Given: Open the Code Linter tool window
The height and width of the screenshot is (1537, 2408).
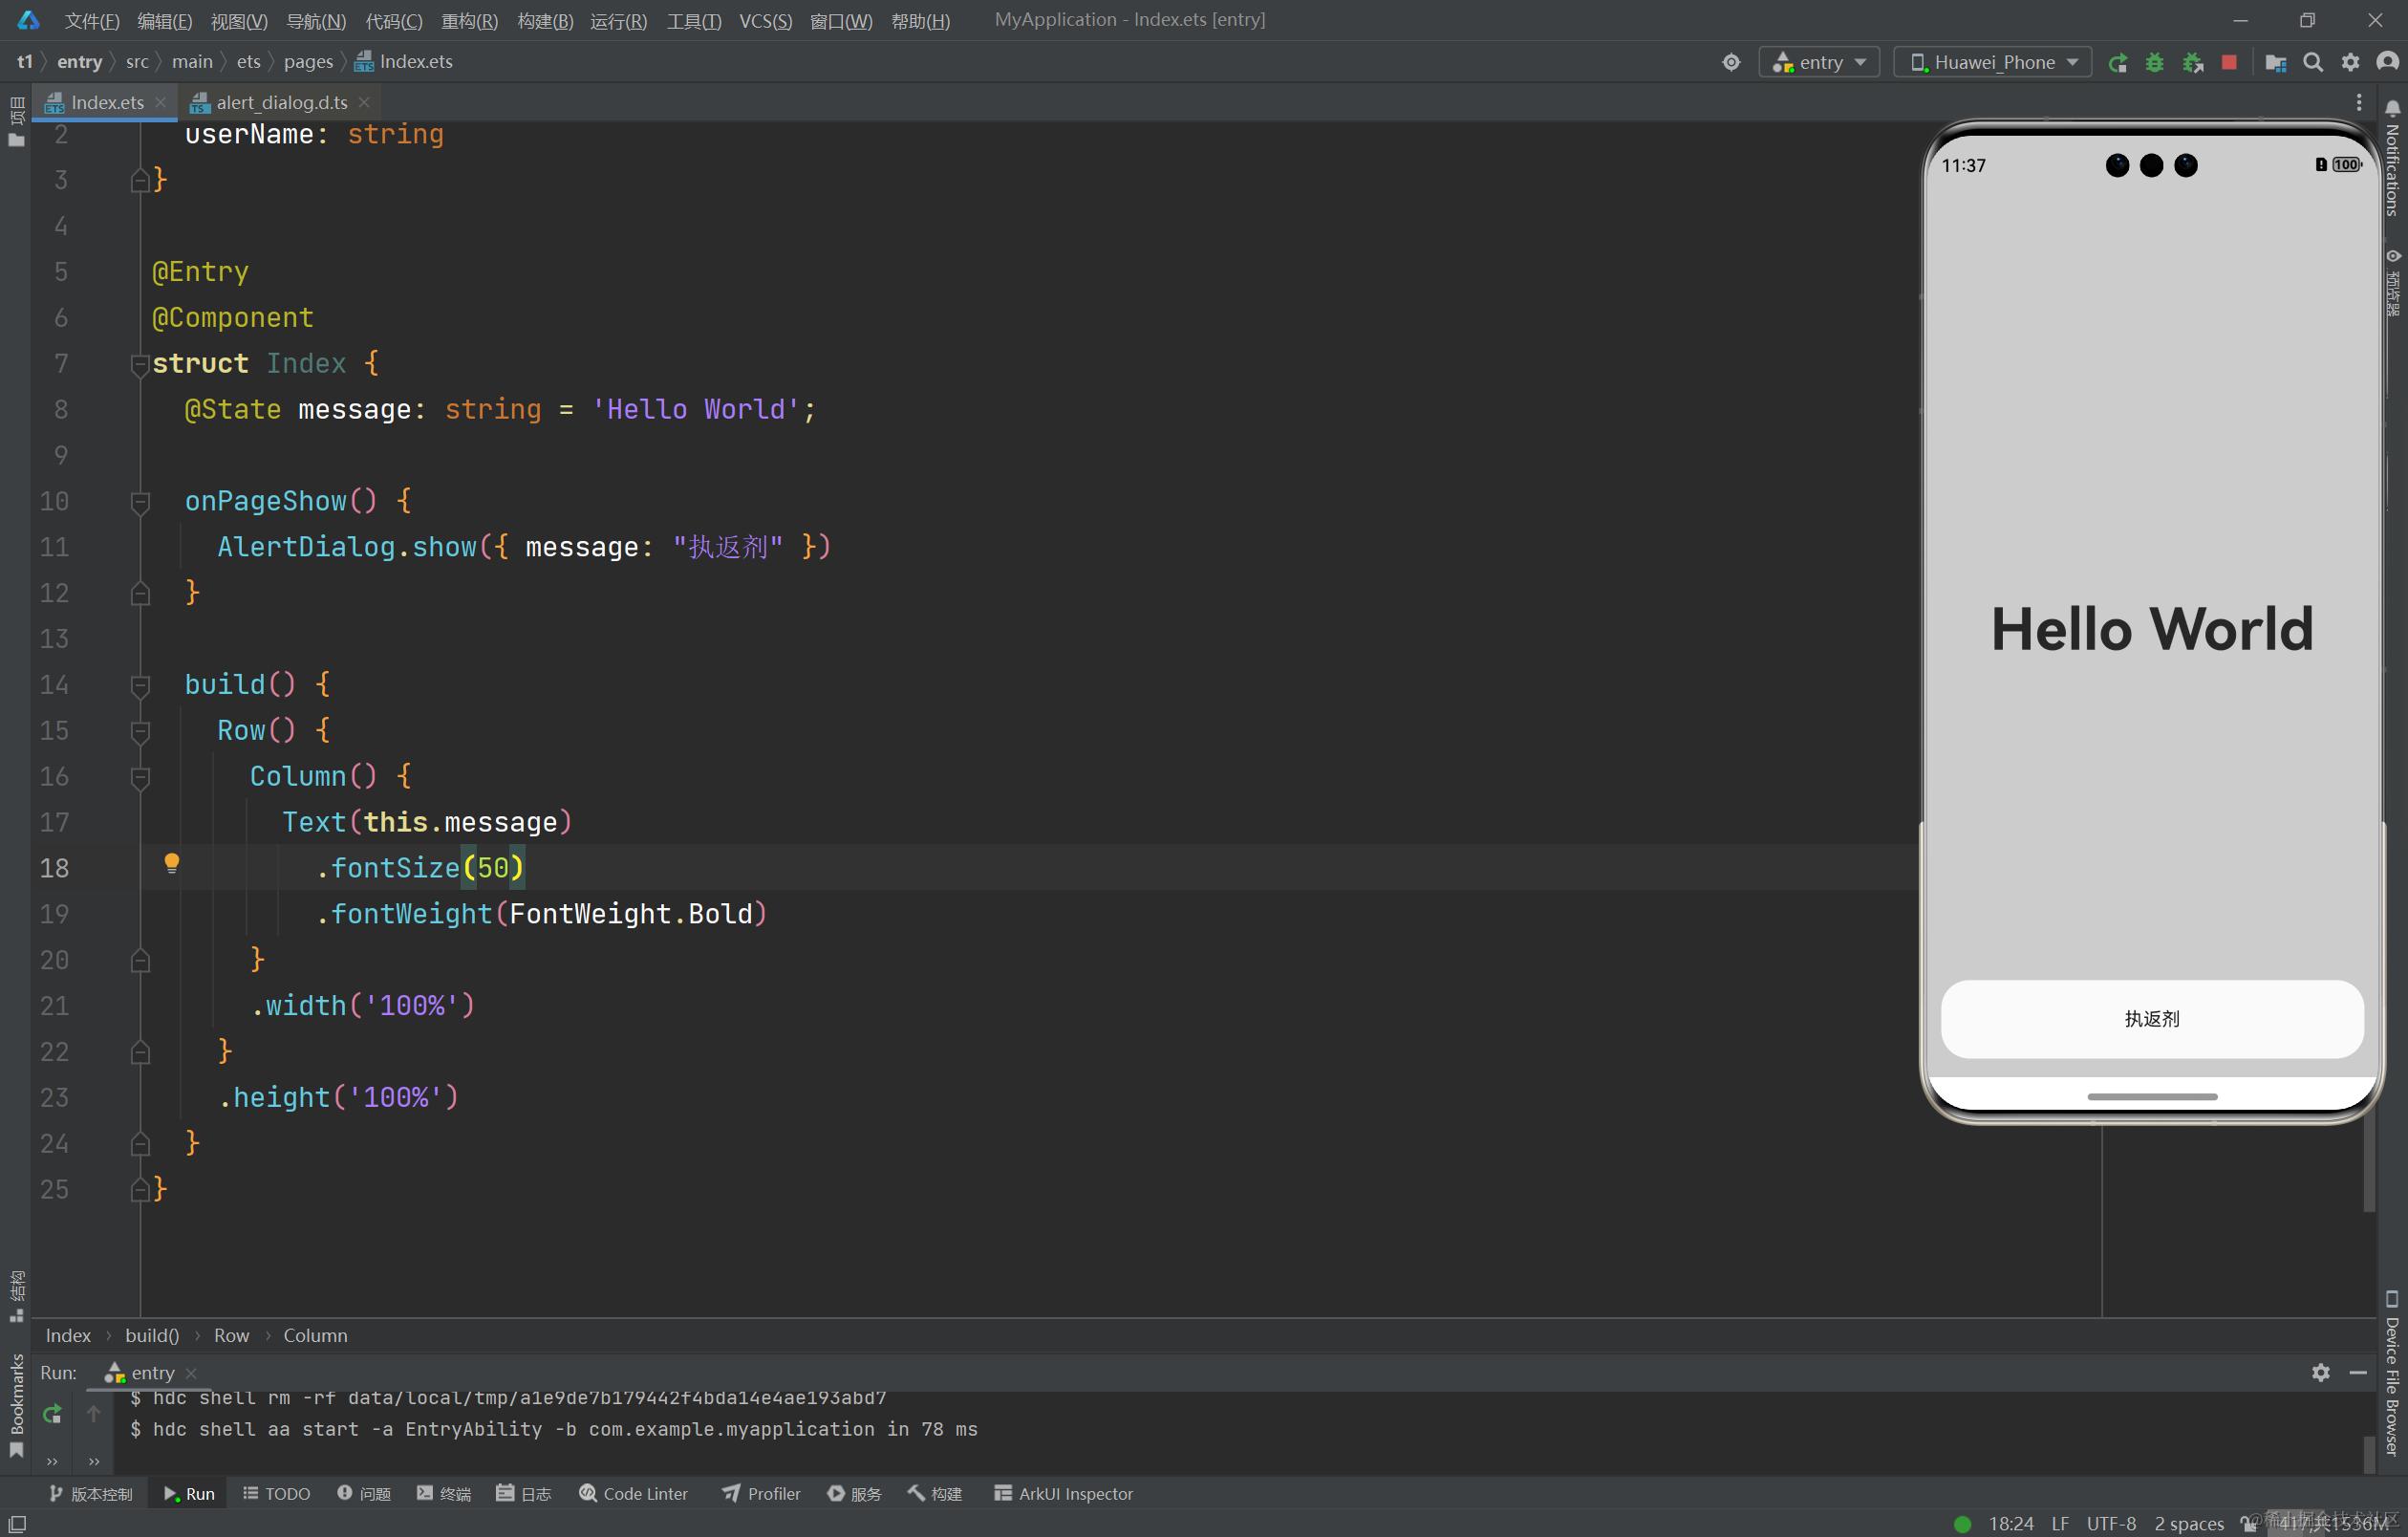Looking at the screenshot, I should (x=633, y=1493).
